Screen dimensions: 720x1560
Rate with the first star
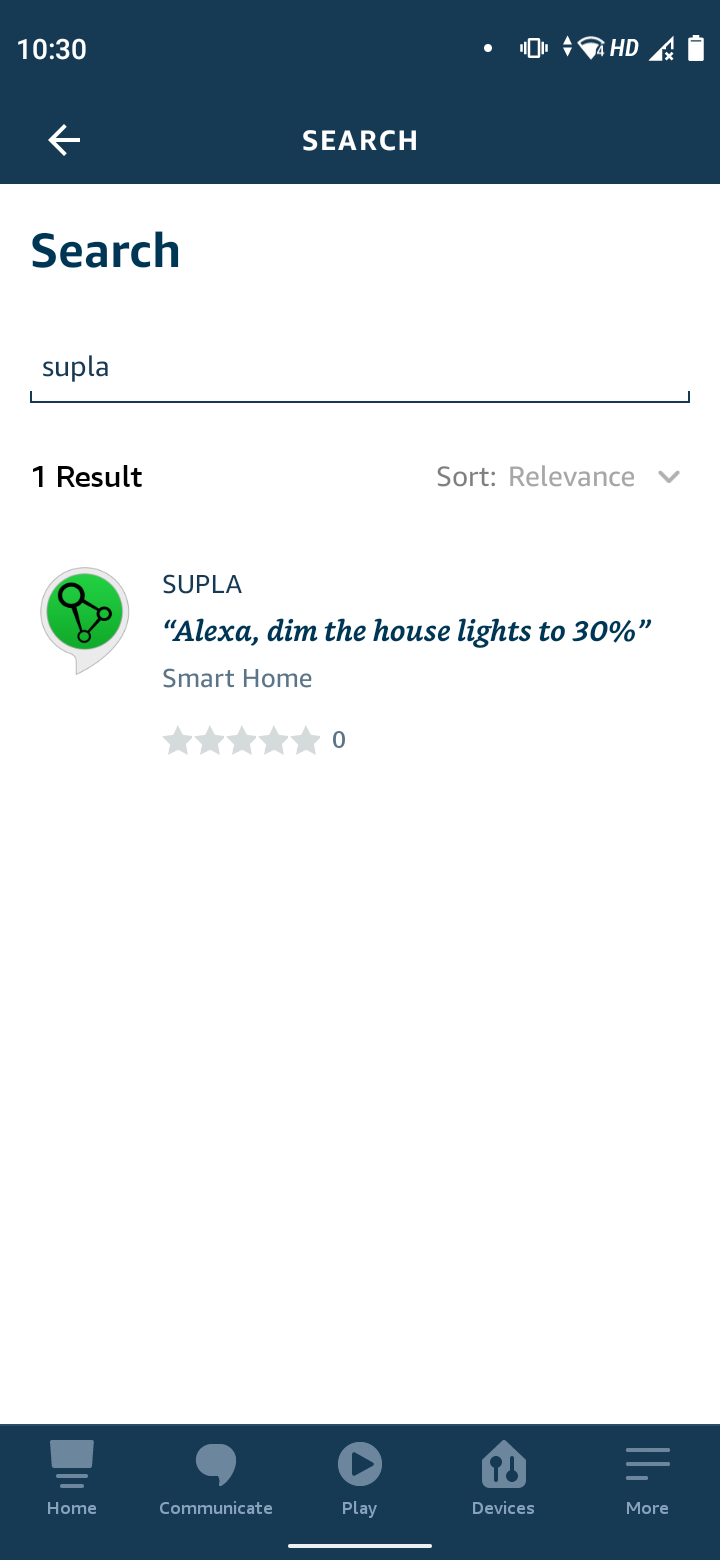pos(178,740)
